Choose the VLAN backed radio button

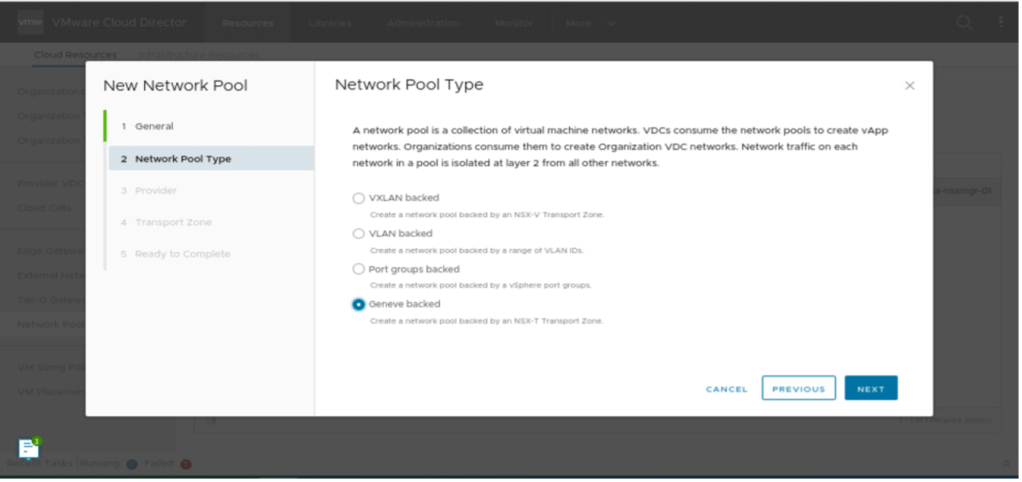359,233
